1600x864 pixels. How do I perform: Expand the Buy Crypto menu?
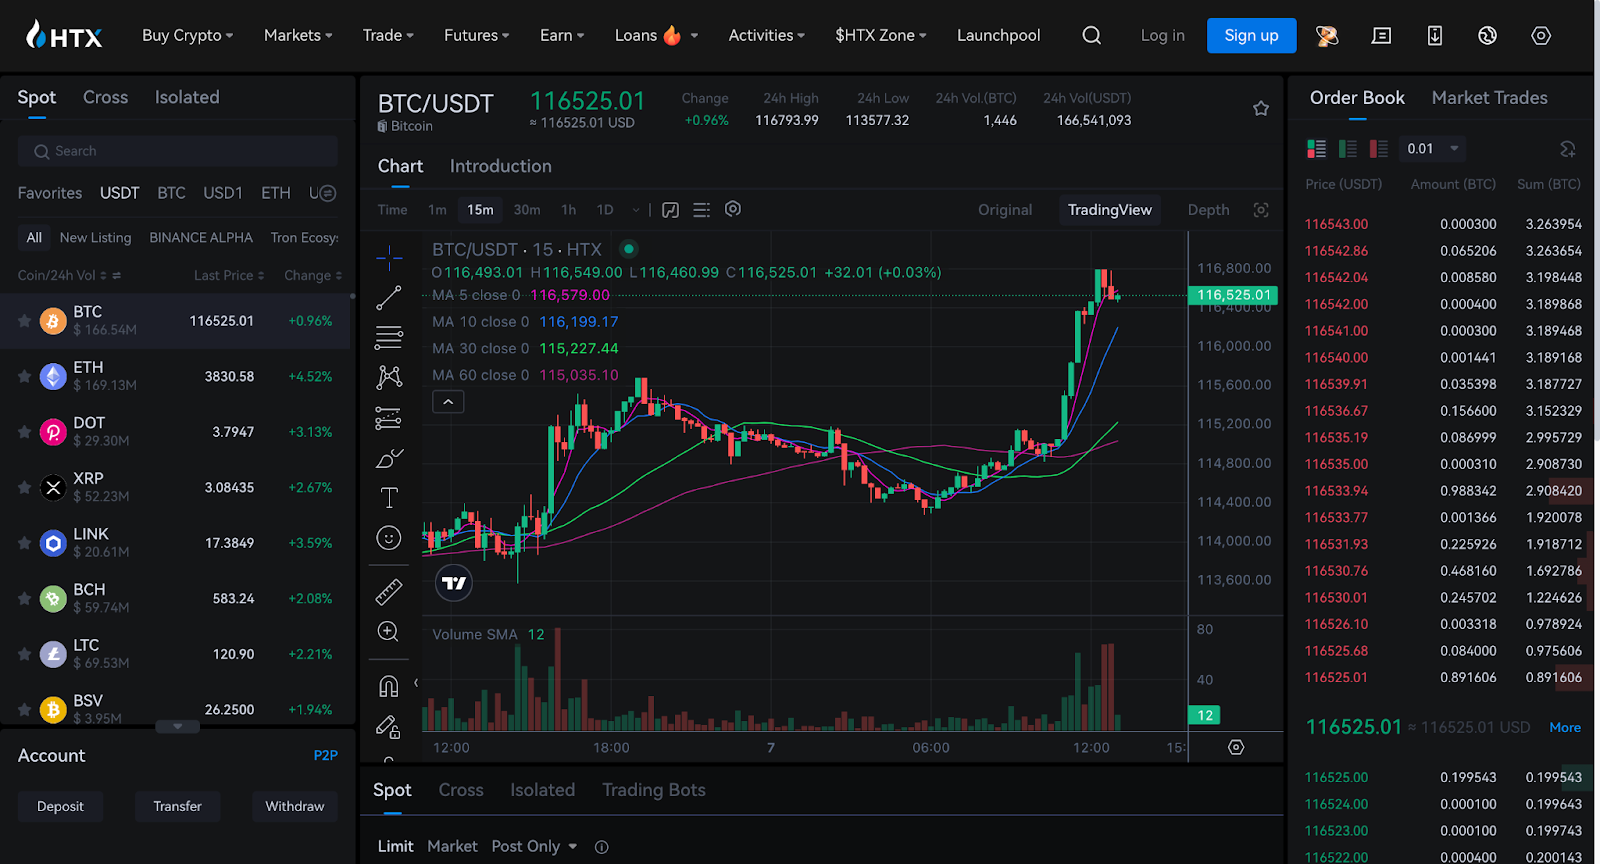coord(187,35)
